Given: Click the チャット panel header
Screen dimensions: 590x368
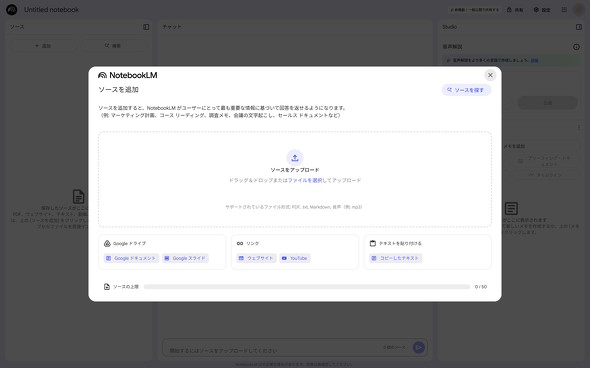Looking at the screenshot, I should coord(172,27).
